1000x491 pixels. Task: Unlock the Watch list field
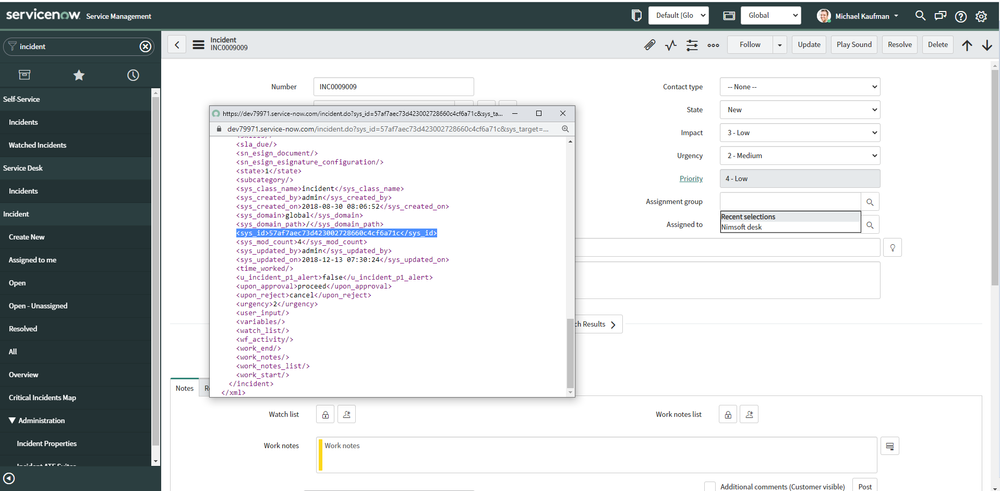[x=325, y=414]
